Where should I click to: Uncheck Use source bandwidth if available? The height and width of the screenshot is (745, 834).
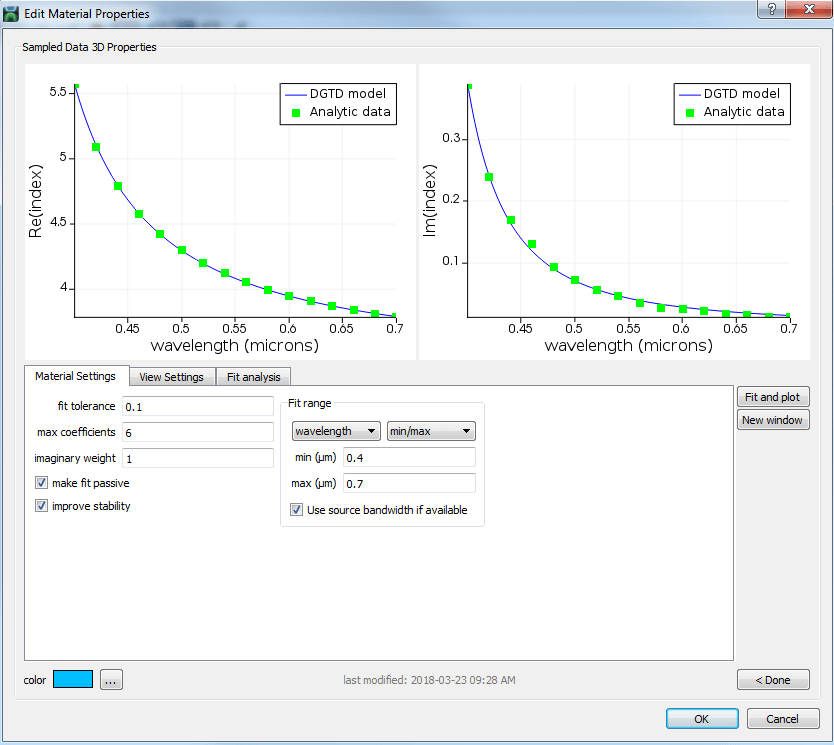[x=297, y=509]
